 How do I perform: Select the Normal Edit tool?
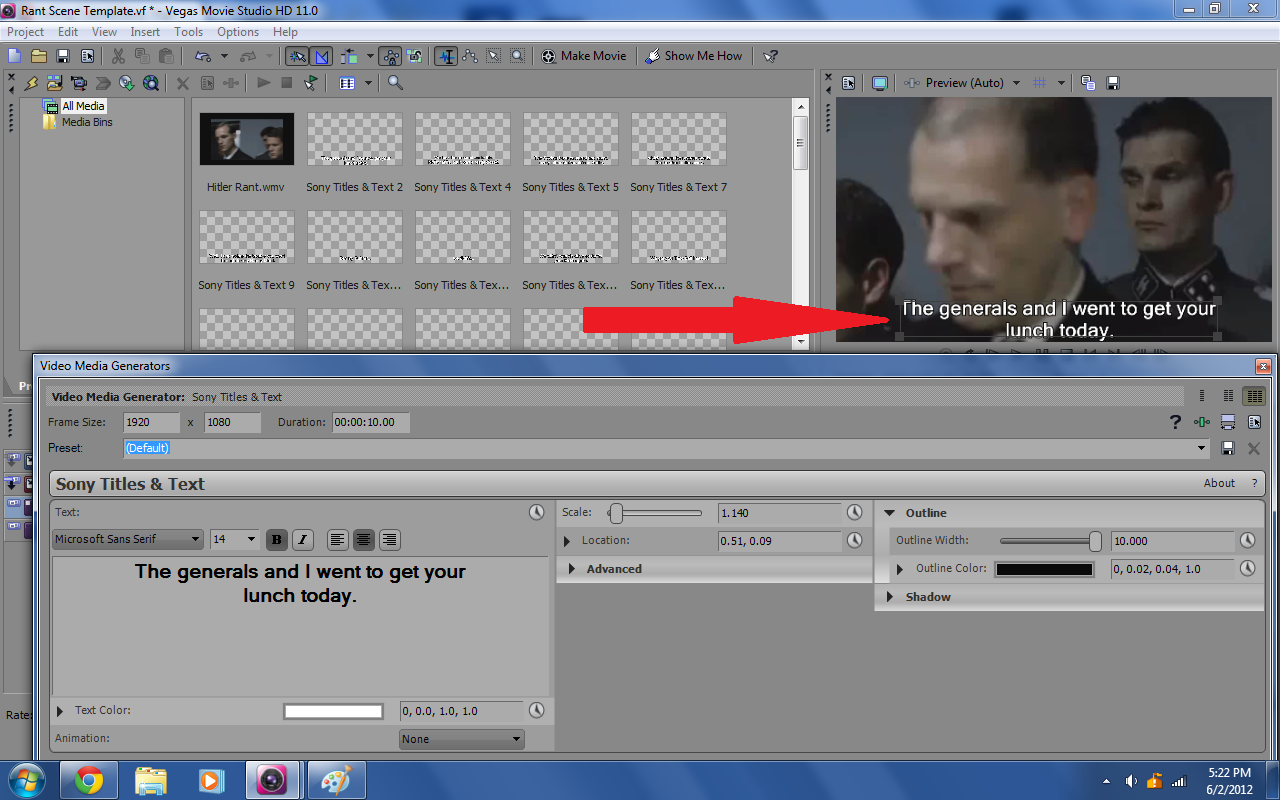[x=446, y=56]
